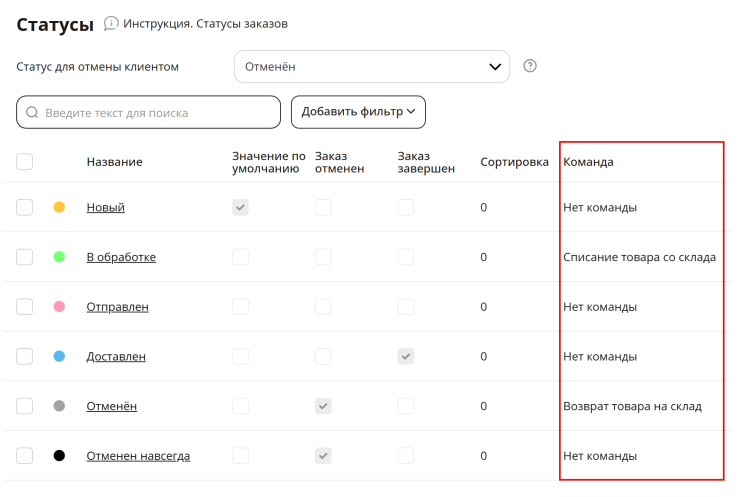Open the Добавить фильтр dropdown
The width and height of the screenshot is (740, 497).
(358, 112)
